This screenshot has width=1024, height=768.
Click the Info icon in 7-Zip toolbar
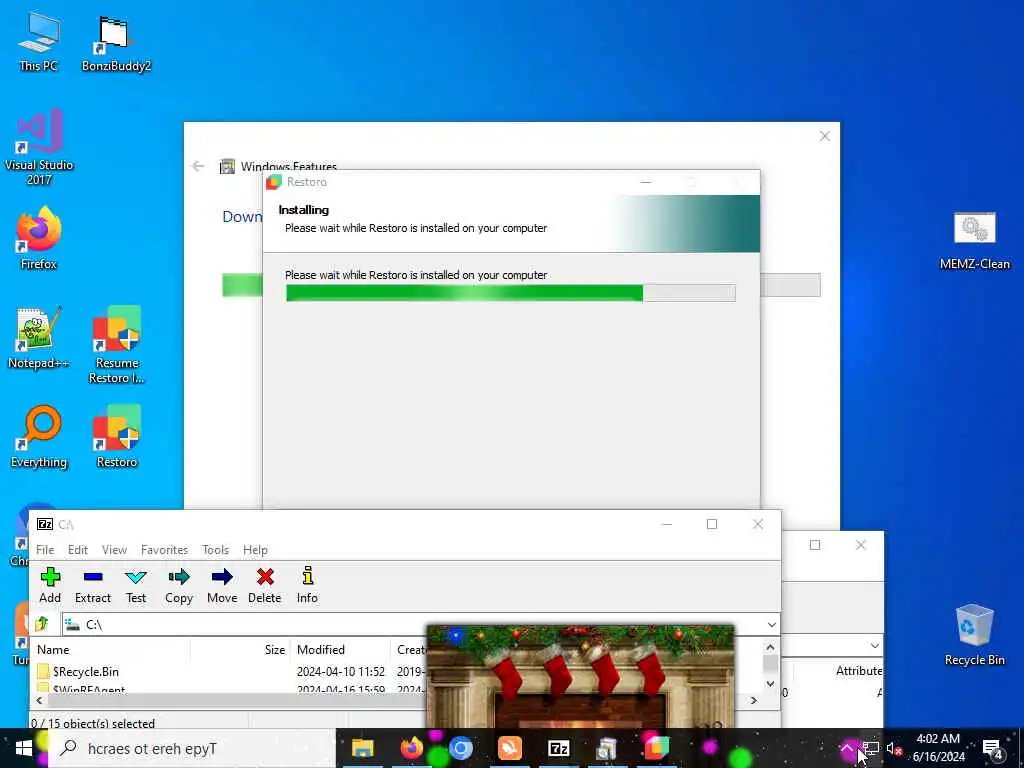tap(308, 576)
